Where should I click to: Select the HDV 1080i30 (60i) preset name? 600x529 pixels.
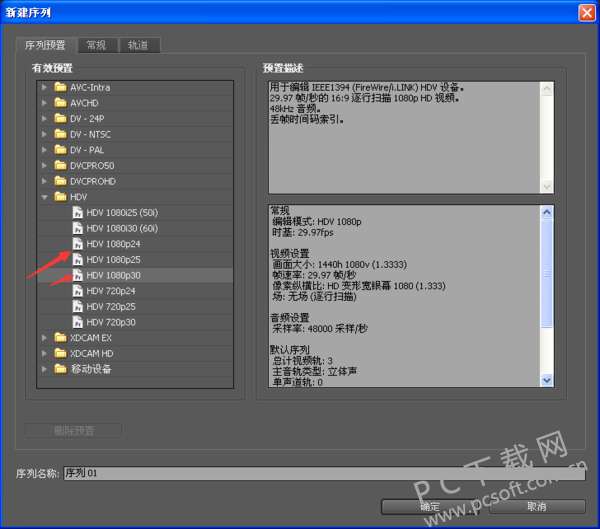(122, 228)
